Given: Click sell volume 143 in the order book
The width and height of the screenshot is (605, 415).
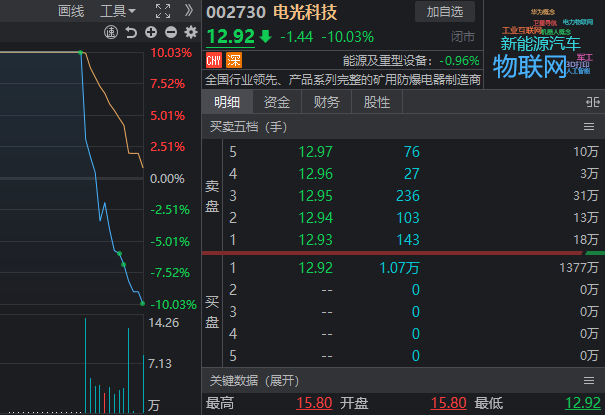Looking at the screenshot, I should point(408,240).
